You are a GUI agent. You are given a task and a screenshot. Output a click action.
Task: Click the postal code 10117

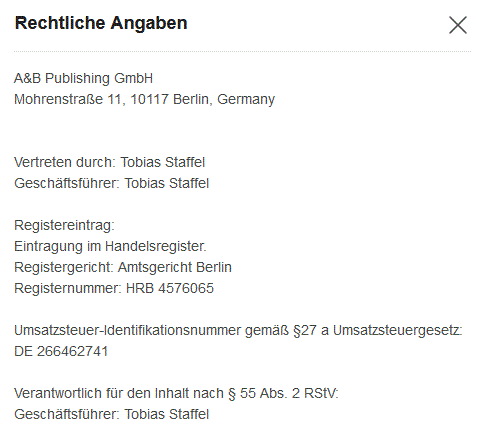[149, 99]
